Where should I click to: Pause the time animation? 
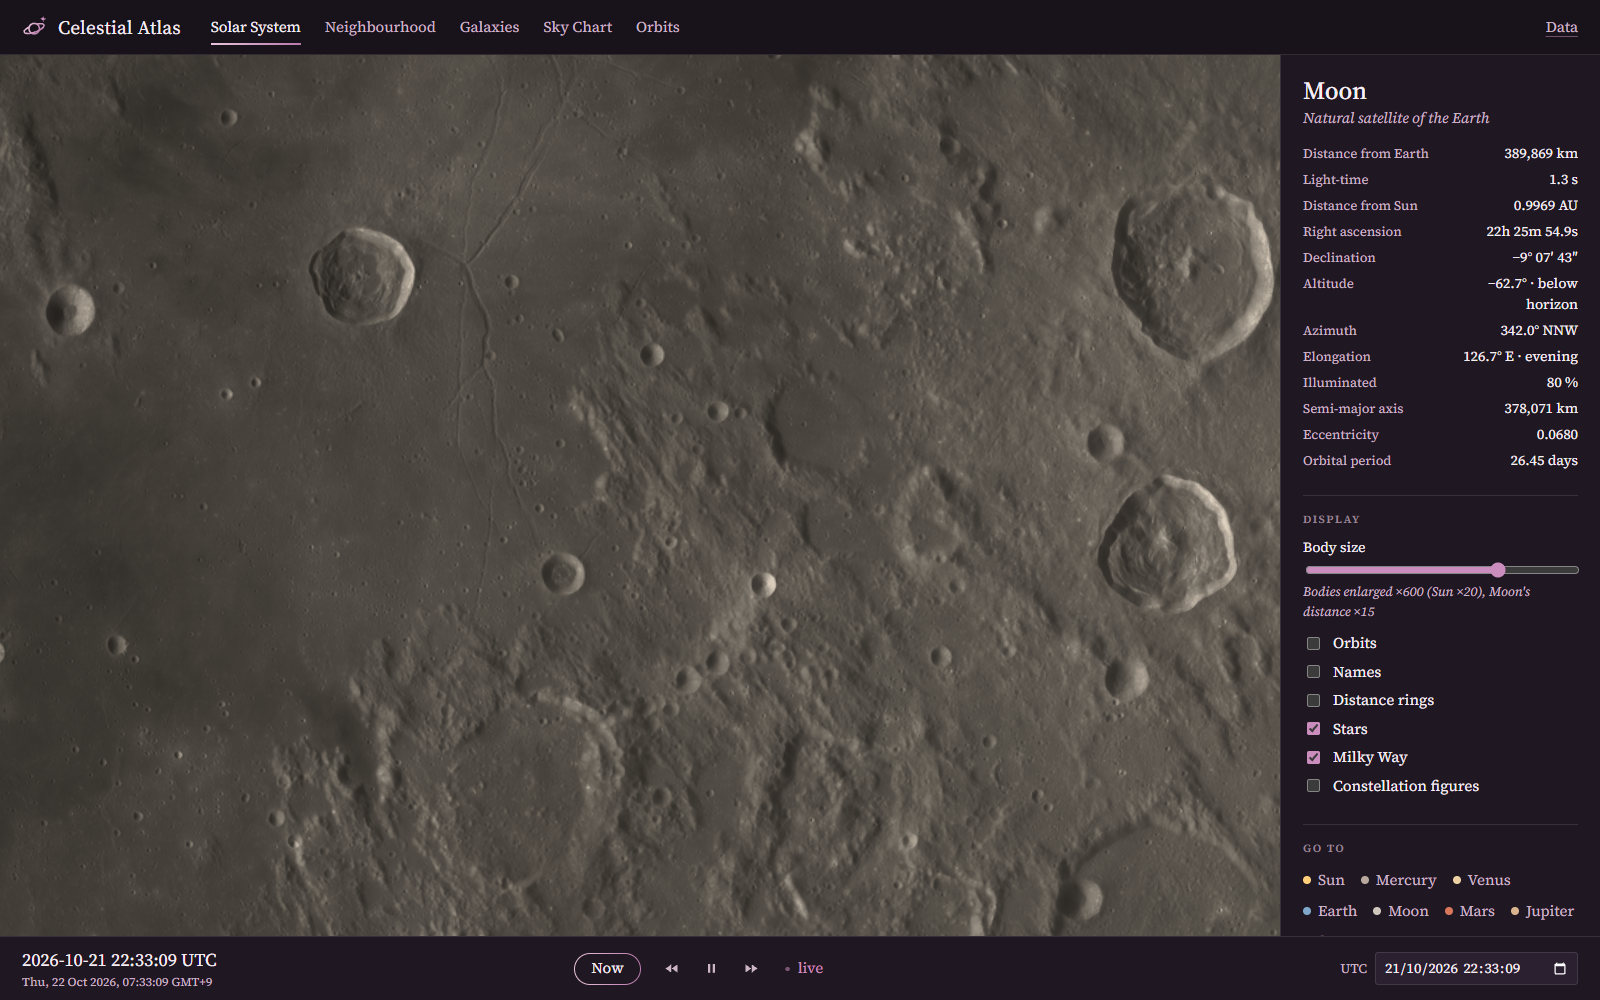[711, 968]
